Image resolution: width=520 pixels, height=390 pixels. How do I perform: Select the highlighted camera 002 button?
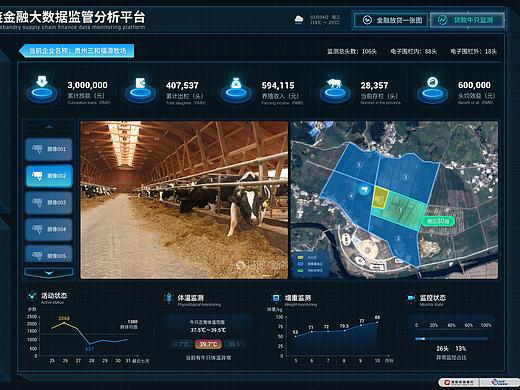click(x=49, y=176)
